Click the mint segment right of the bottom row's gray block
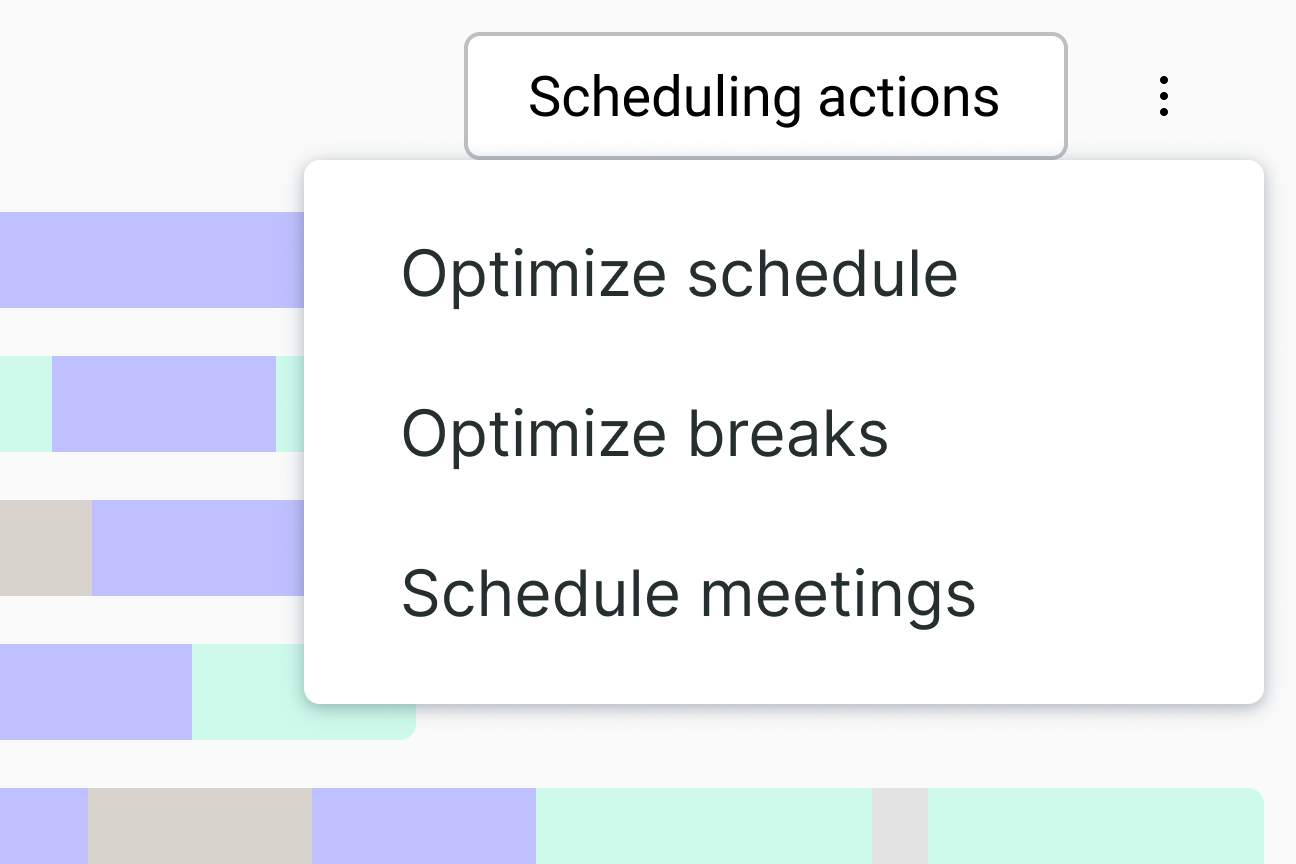This screenshot has width=1296, height=864. point(1095,825)
